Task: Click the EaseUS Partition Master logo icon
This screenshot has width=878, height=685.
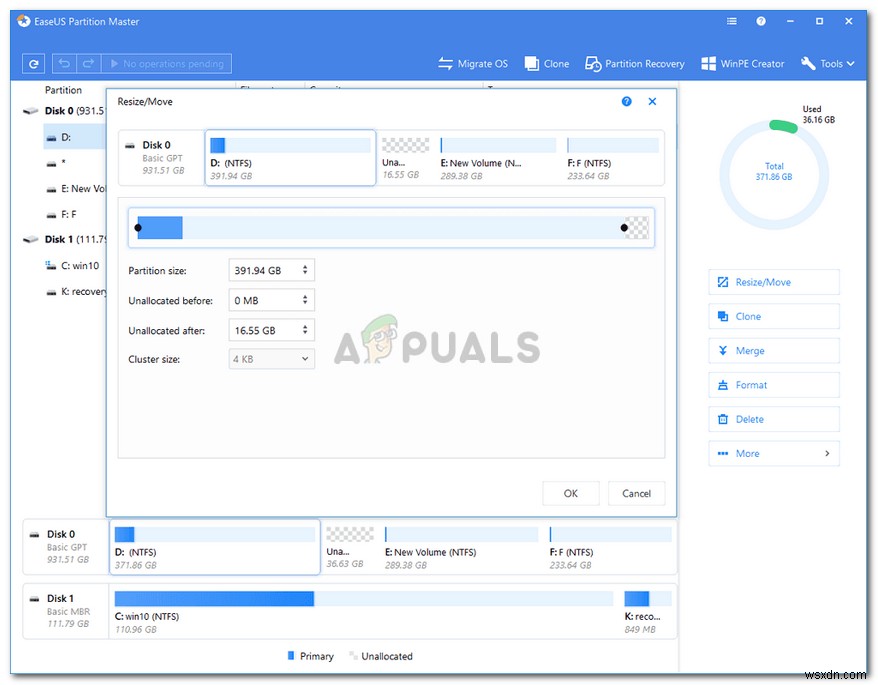Action: click(24, 21)
